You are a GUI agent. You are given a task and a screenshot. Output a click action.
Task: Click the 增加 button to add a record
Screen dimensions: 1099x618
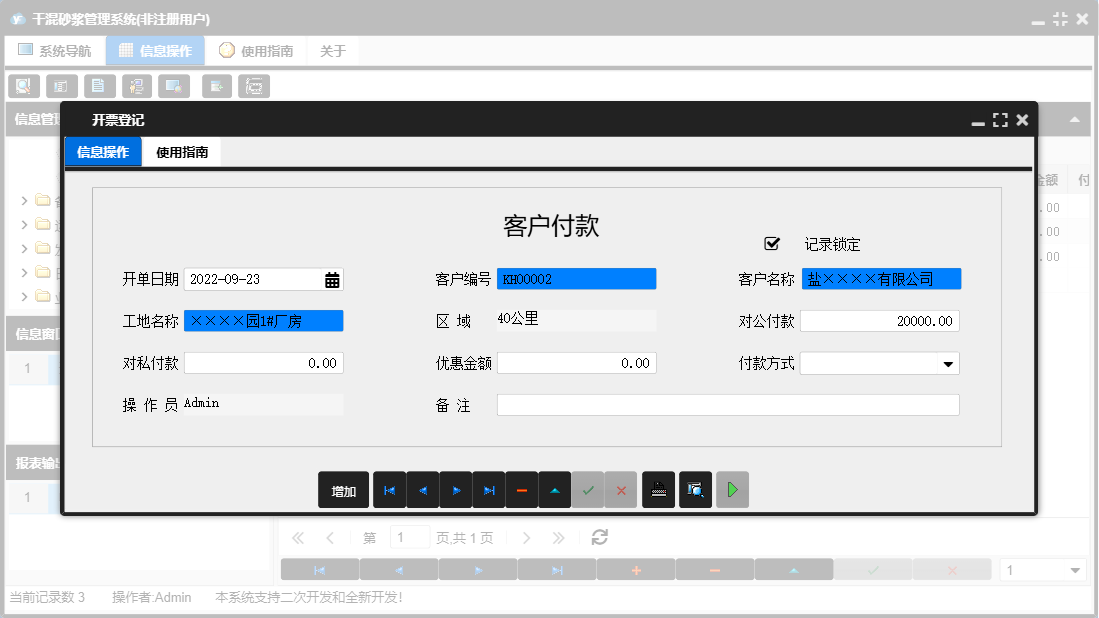343,490
